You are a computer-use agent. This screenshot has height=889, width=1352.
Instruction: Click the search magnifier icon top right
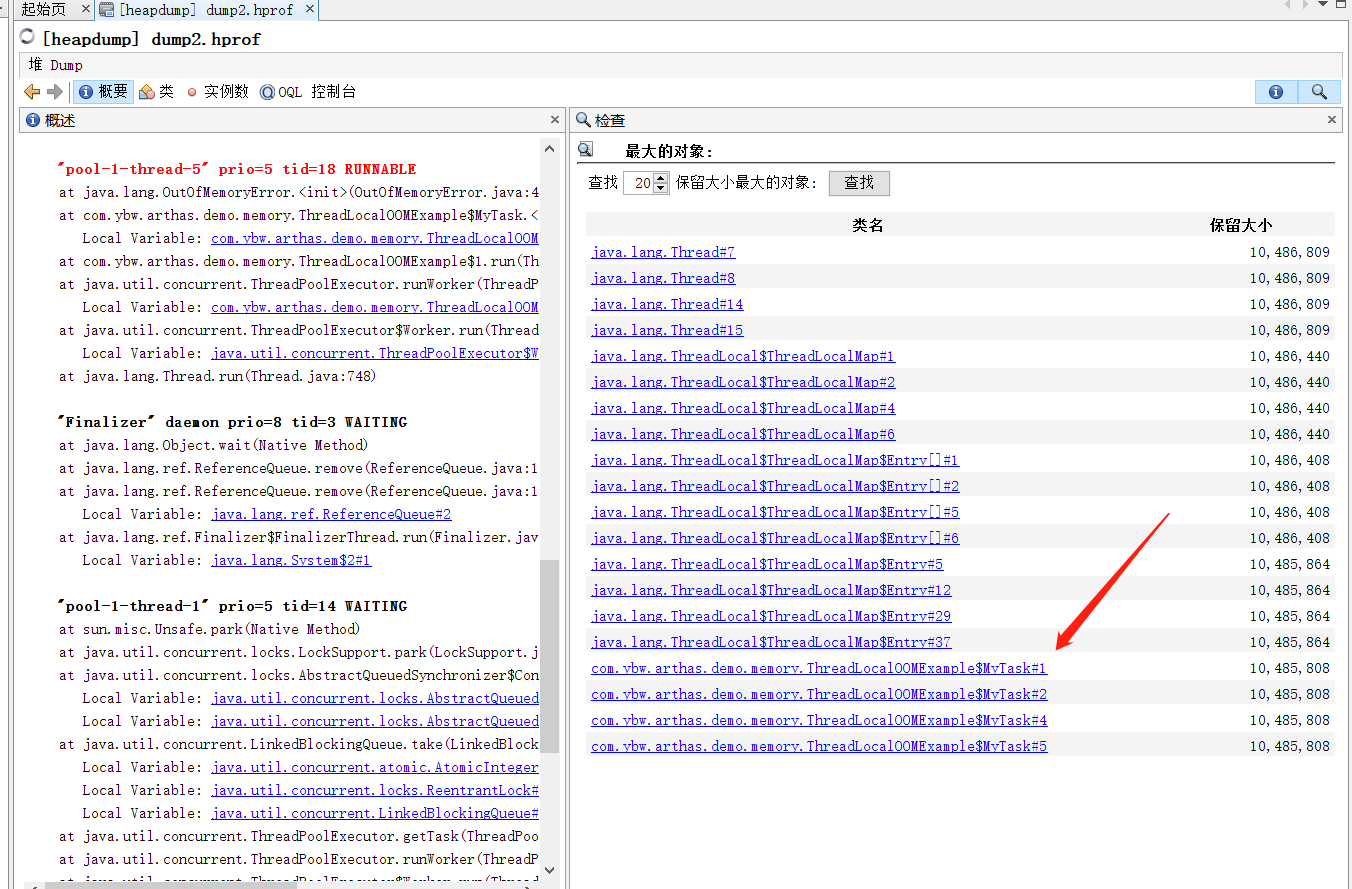pos(1319,91)
